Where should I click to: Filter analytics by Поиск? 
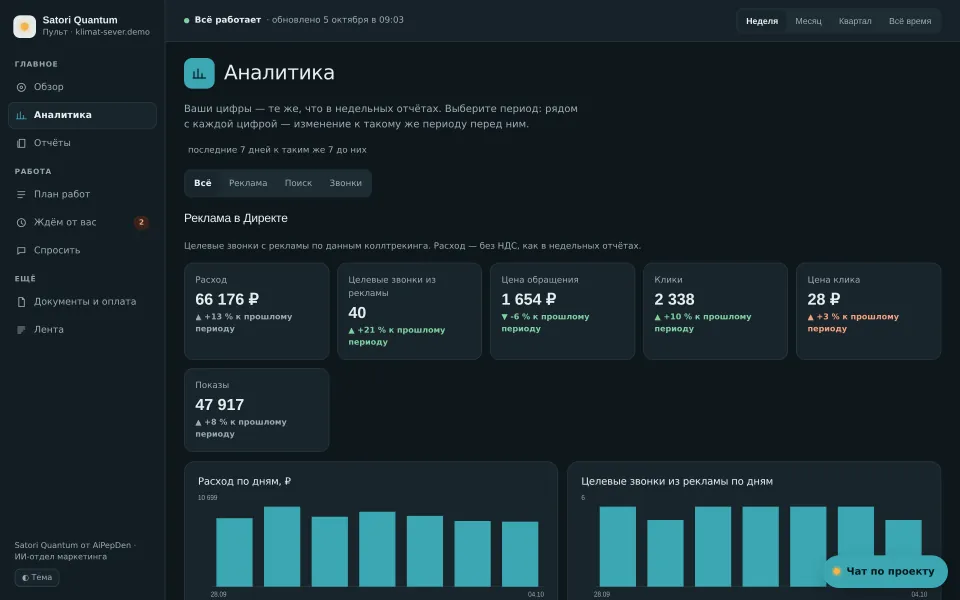(298, 183)
